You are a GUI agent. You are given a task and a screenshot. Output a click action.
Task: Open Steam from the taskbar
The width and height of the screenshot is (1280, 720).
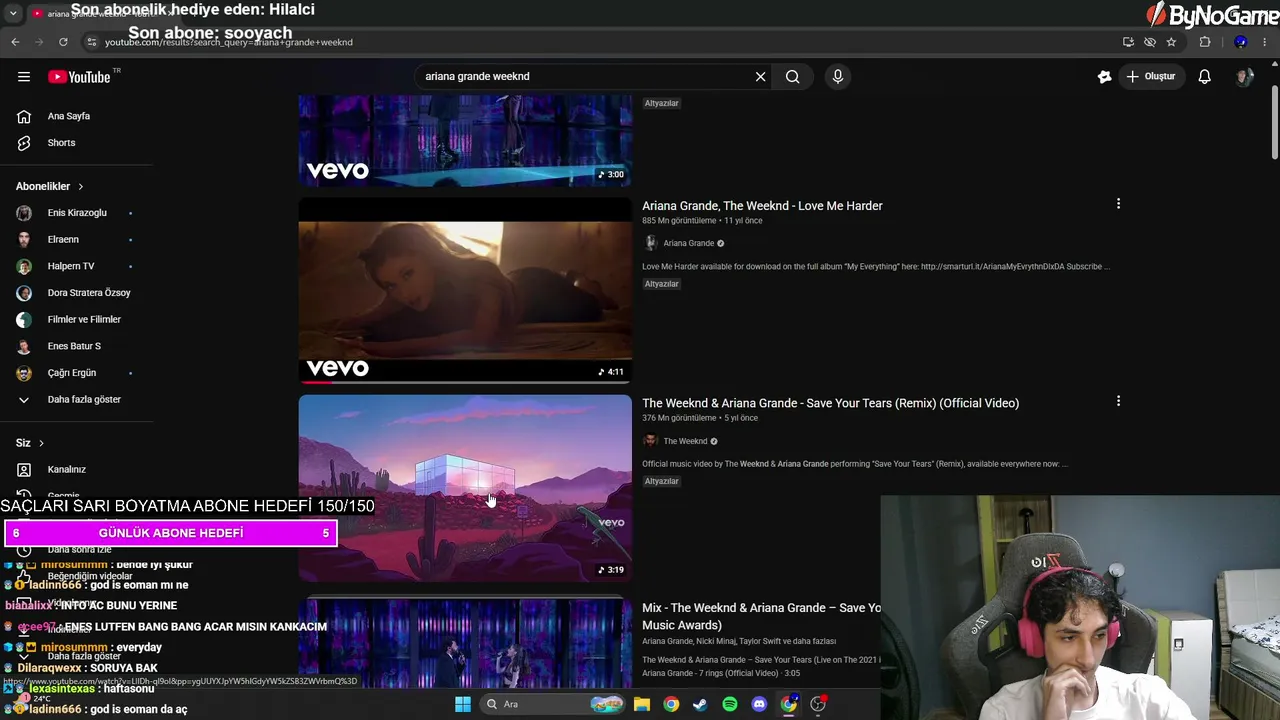[700, 704]
